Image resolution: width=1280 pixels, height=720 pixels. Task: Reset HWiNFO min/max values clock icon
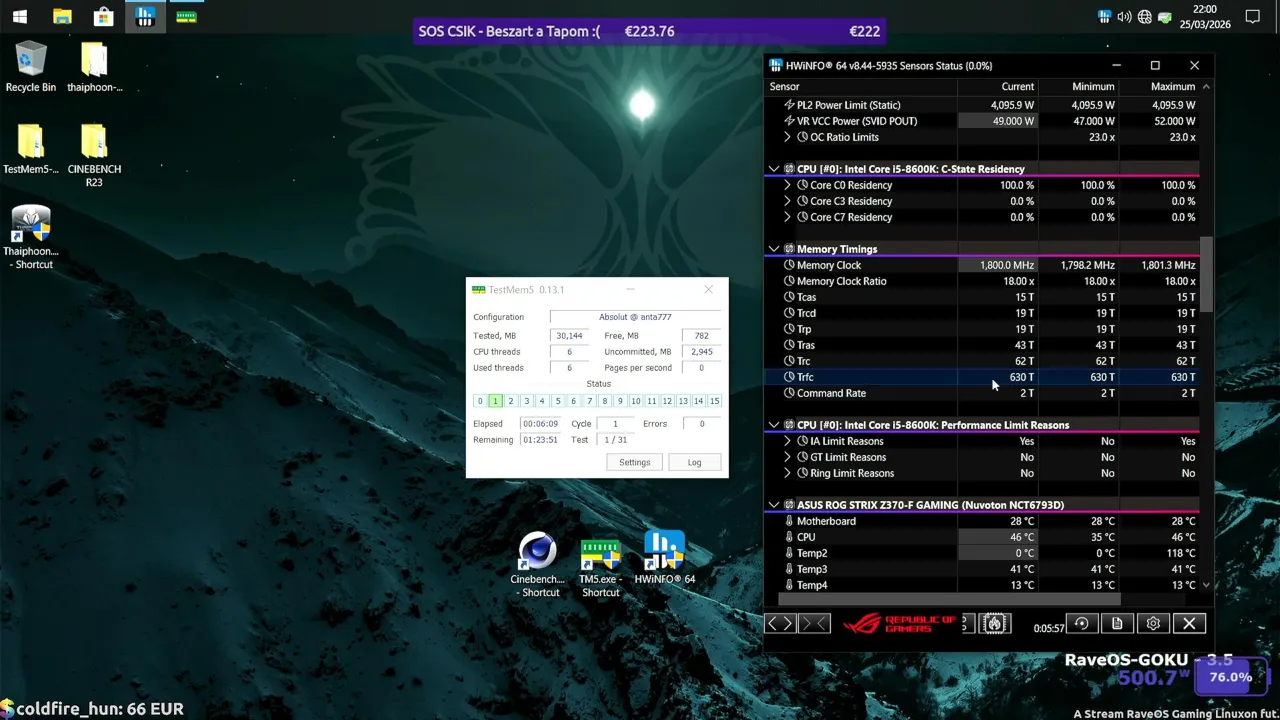tap(1081, 623)
